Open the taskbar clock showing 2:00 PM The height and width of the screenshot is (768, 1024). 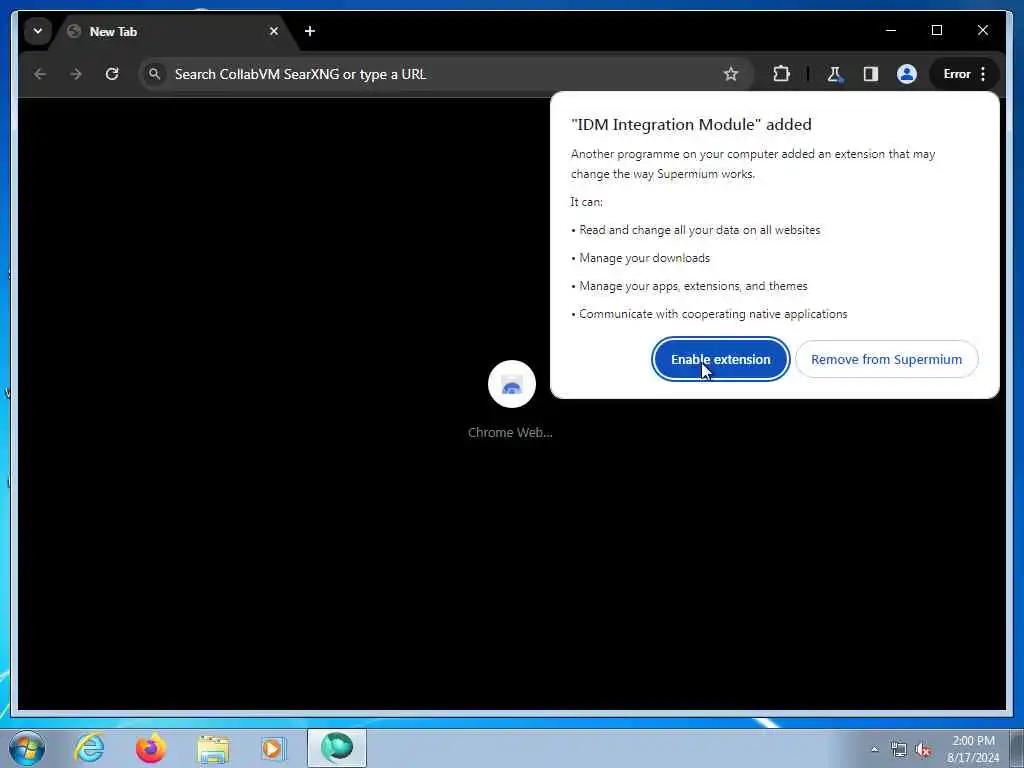[x=973, y=749]
